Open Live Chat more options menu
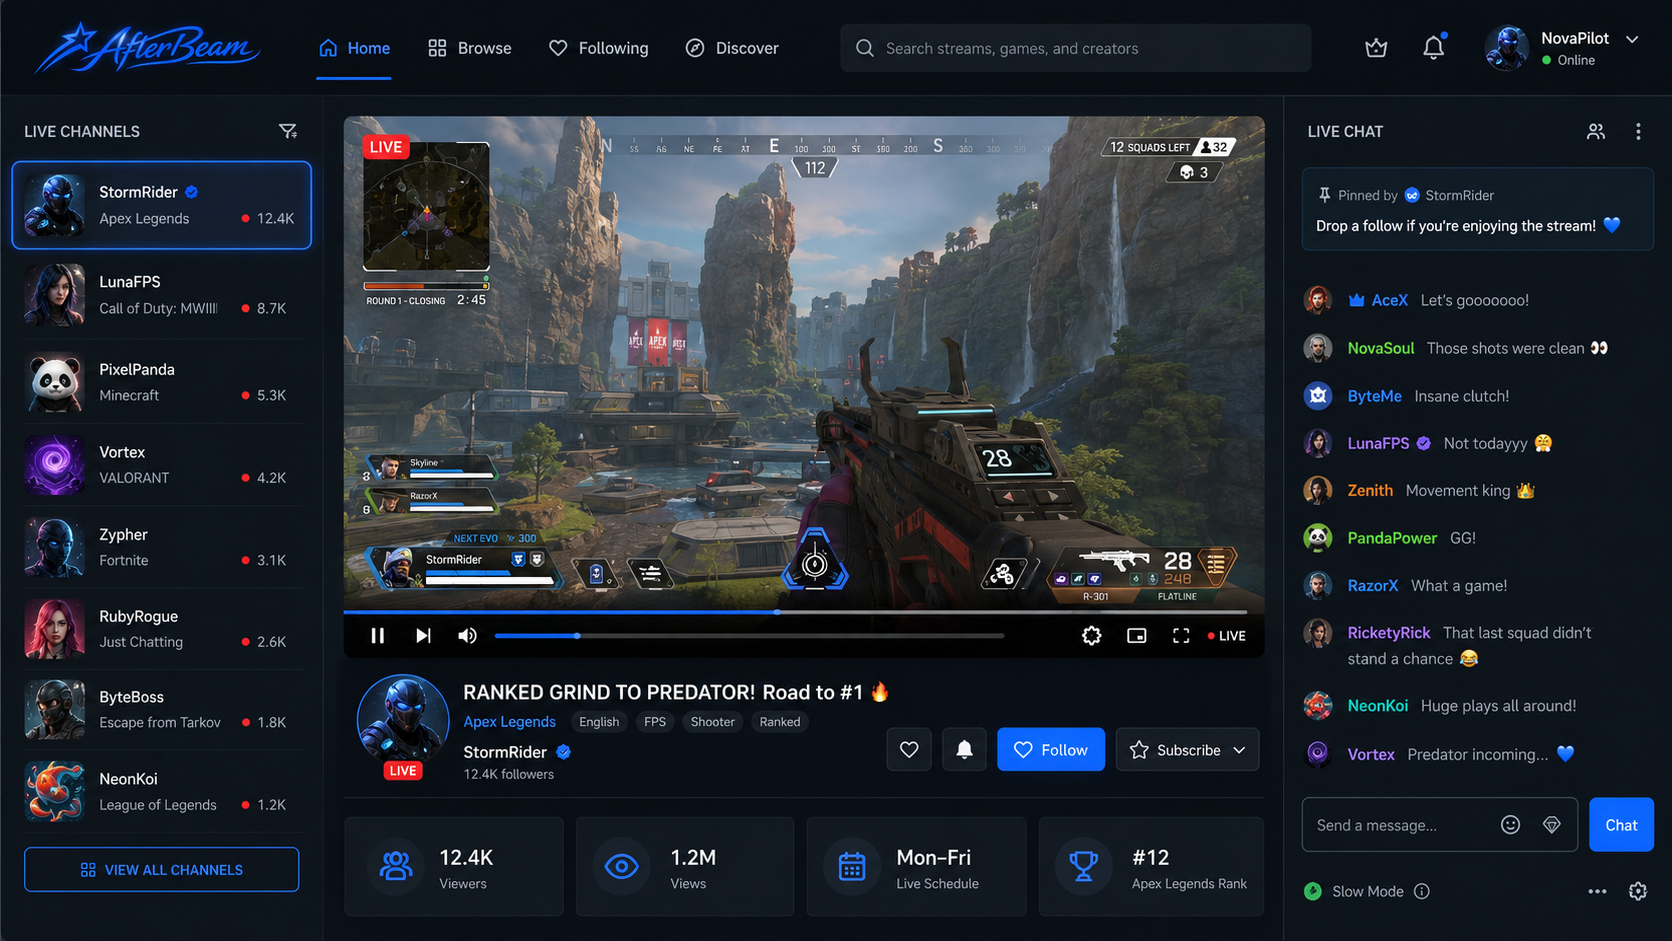Screen dimensions: 1672x941 coord(1638,131)
